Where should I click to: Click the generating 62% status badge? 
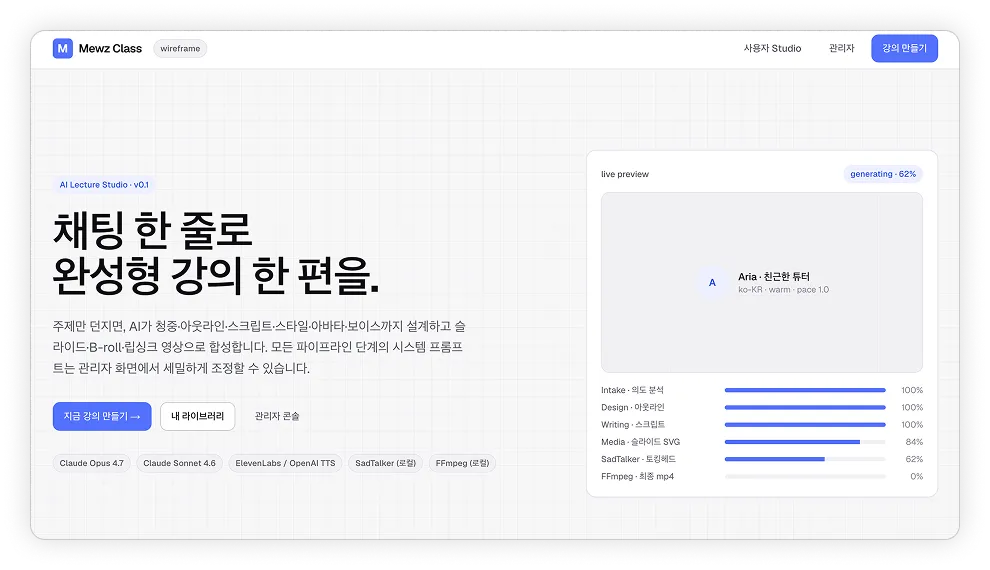(x=883, y=174)
